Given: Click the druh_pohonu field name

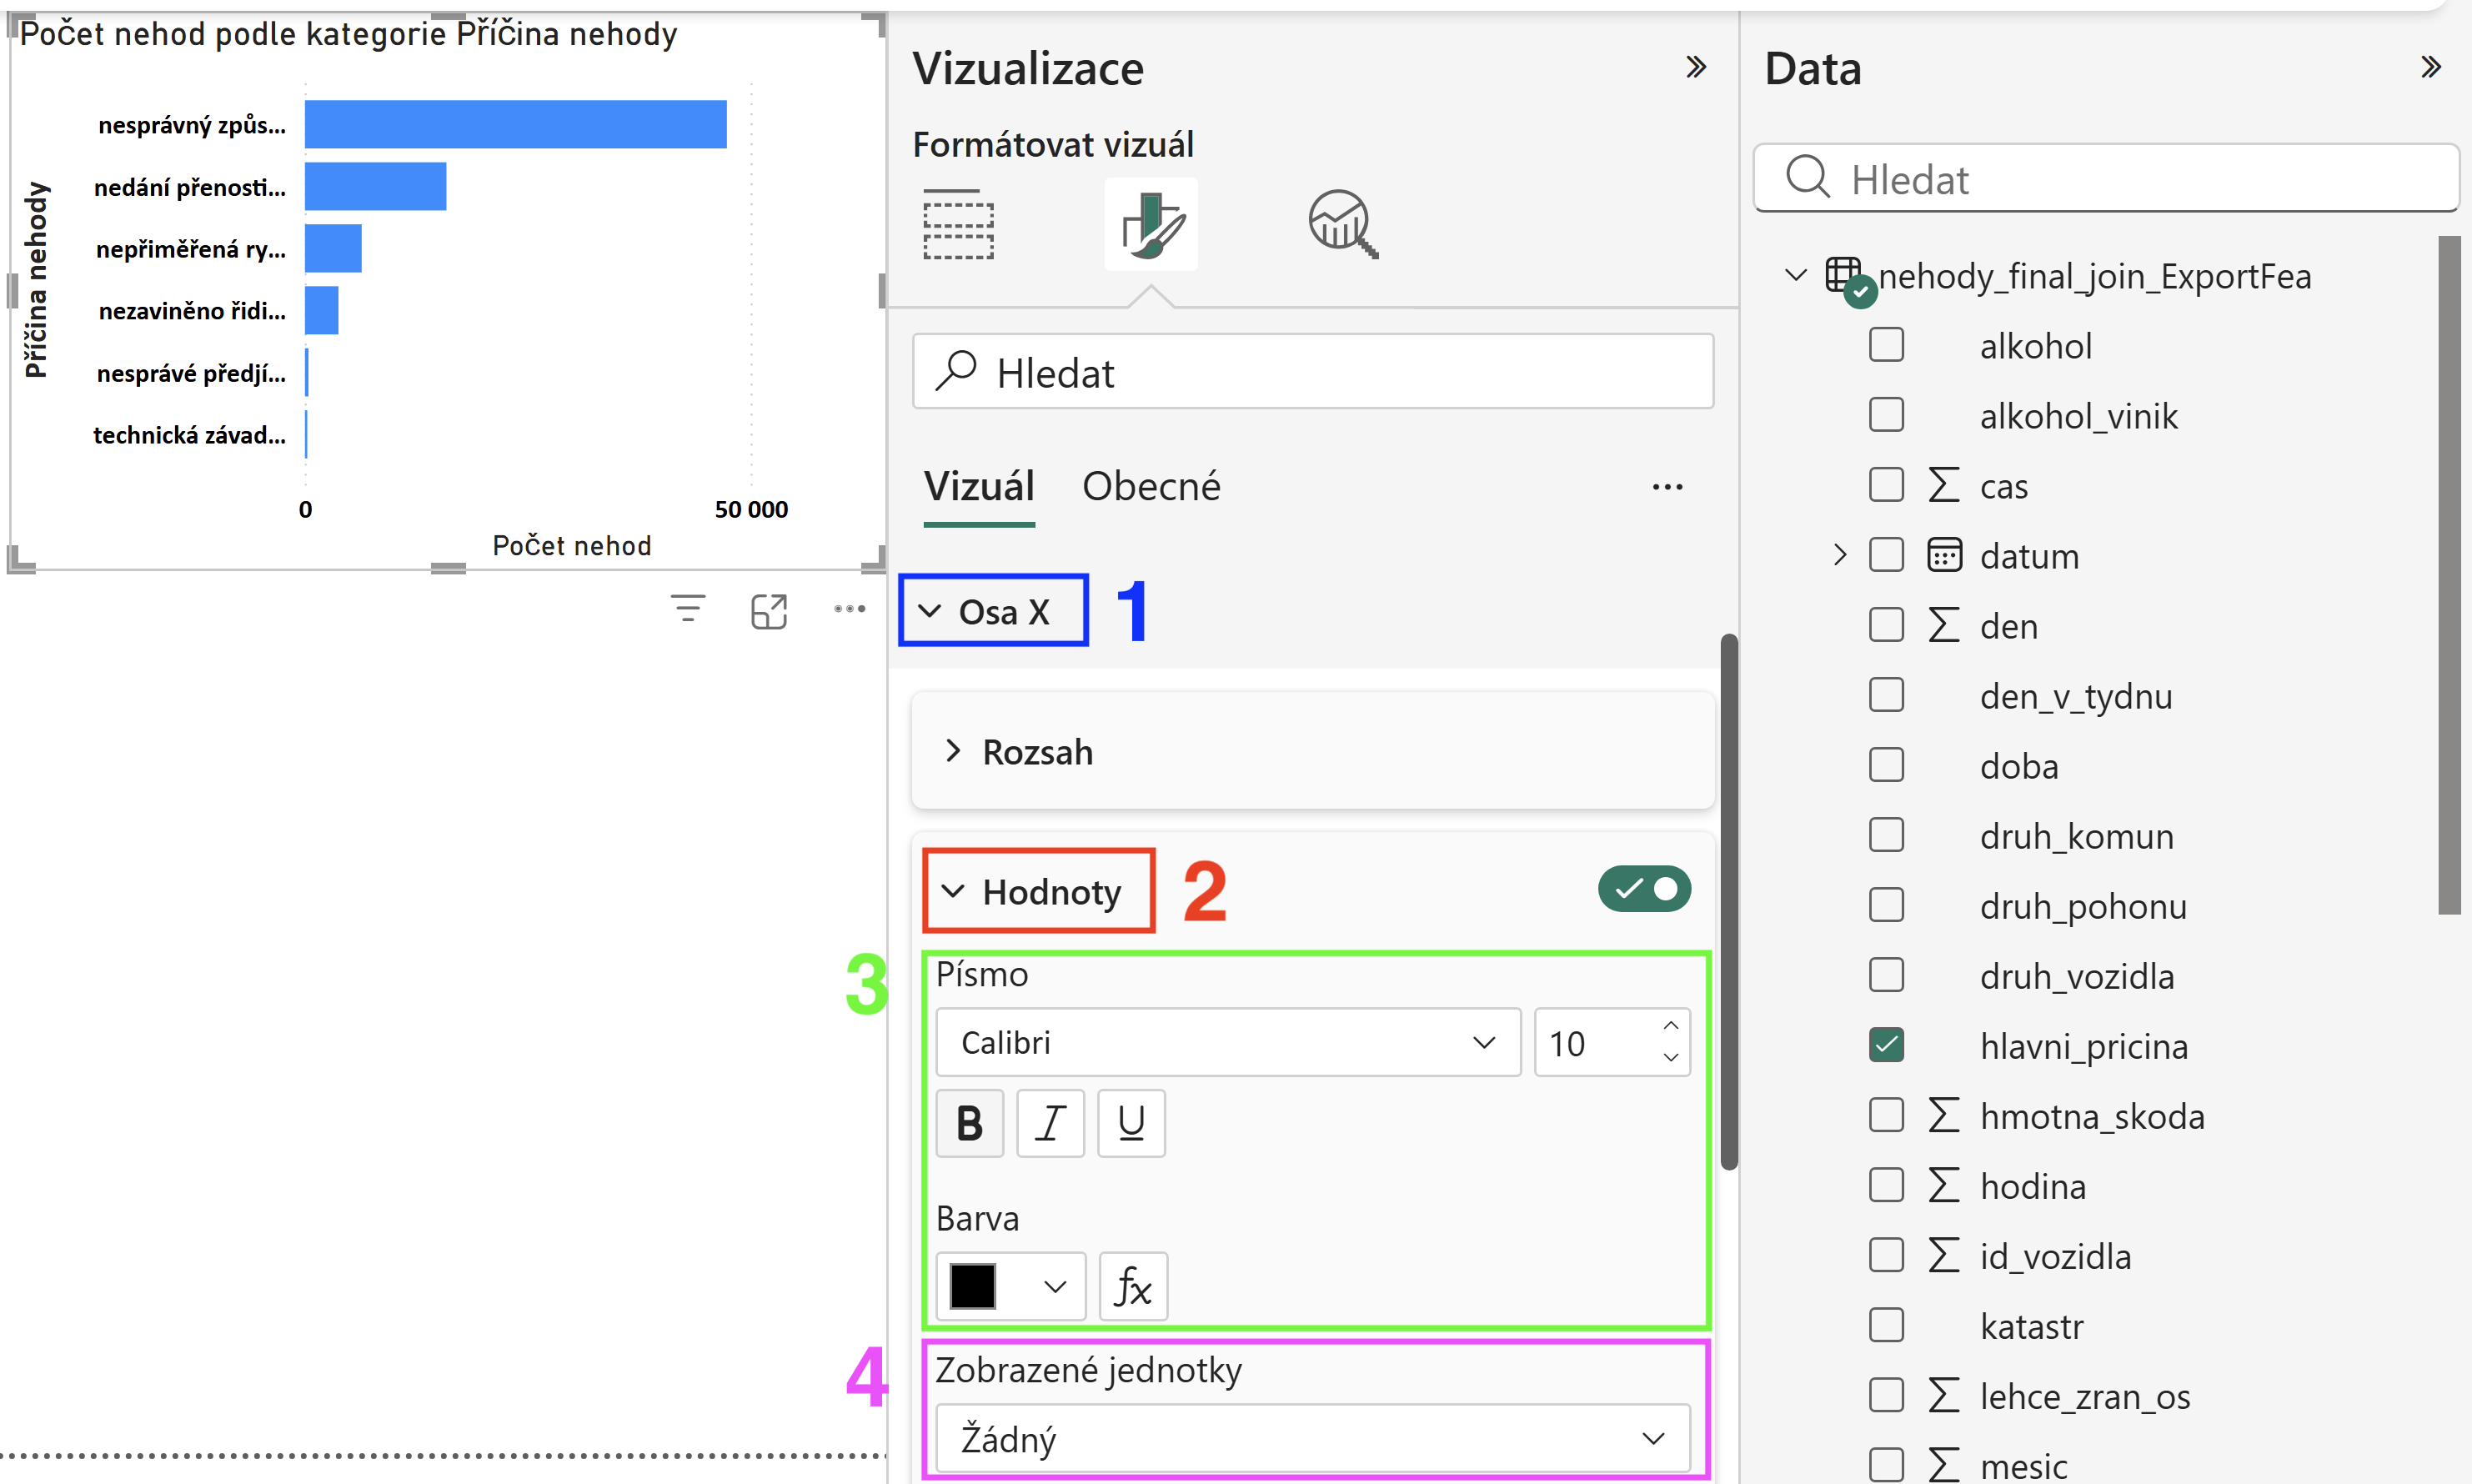Looking at the screenshot, I should (2083, 906).
